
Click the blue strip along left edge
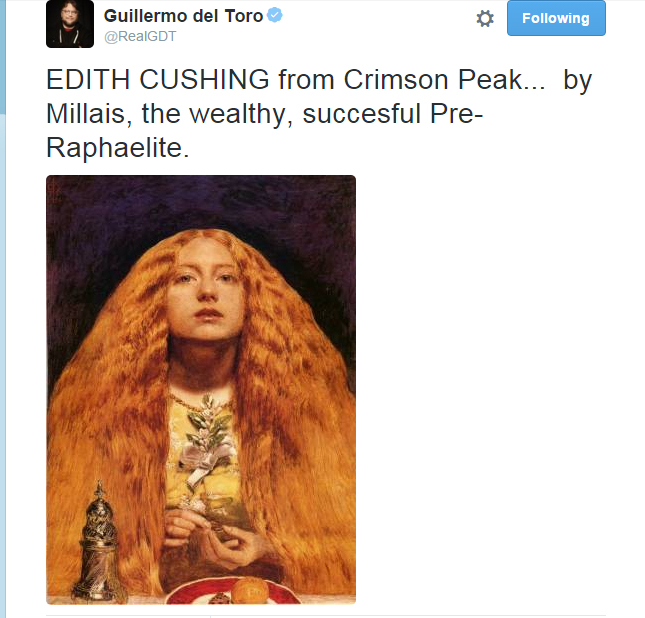(x=3, y=58)
